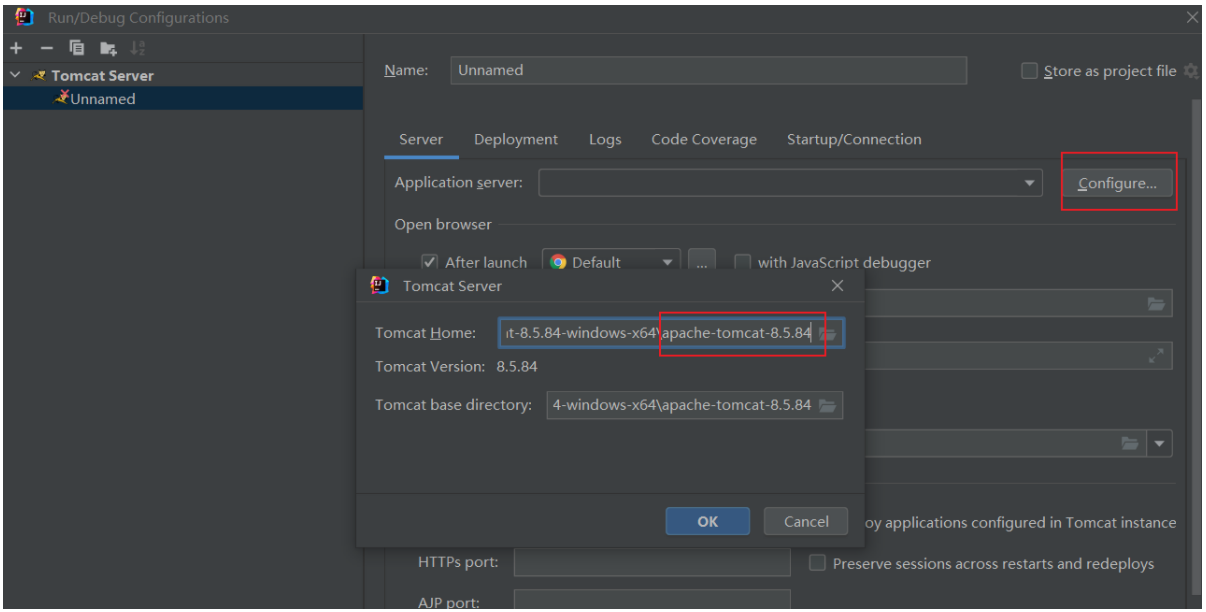The width and height of the screenshot is (1206, 612).
Task: Click the AJP port input field
Action: point(652,600)
